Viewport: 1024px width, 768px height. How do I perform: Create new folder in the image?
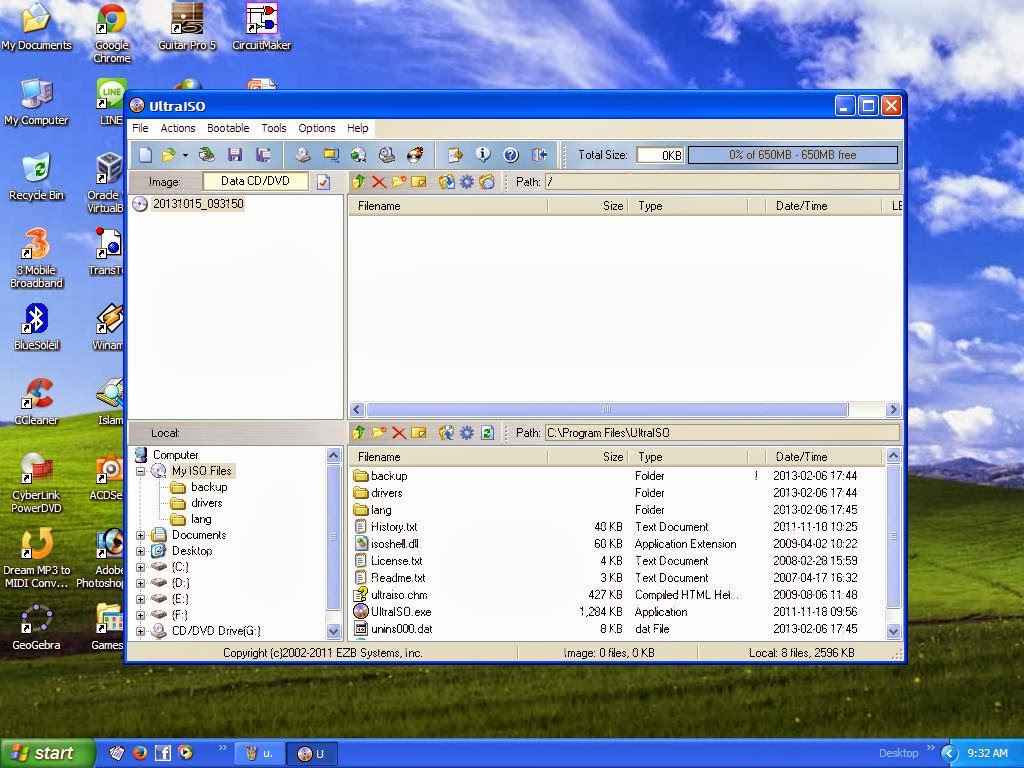tap(399, 181)
